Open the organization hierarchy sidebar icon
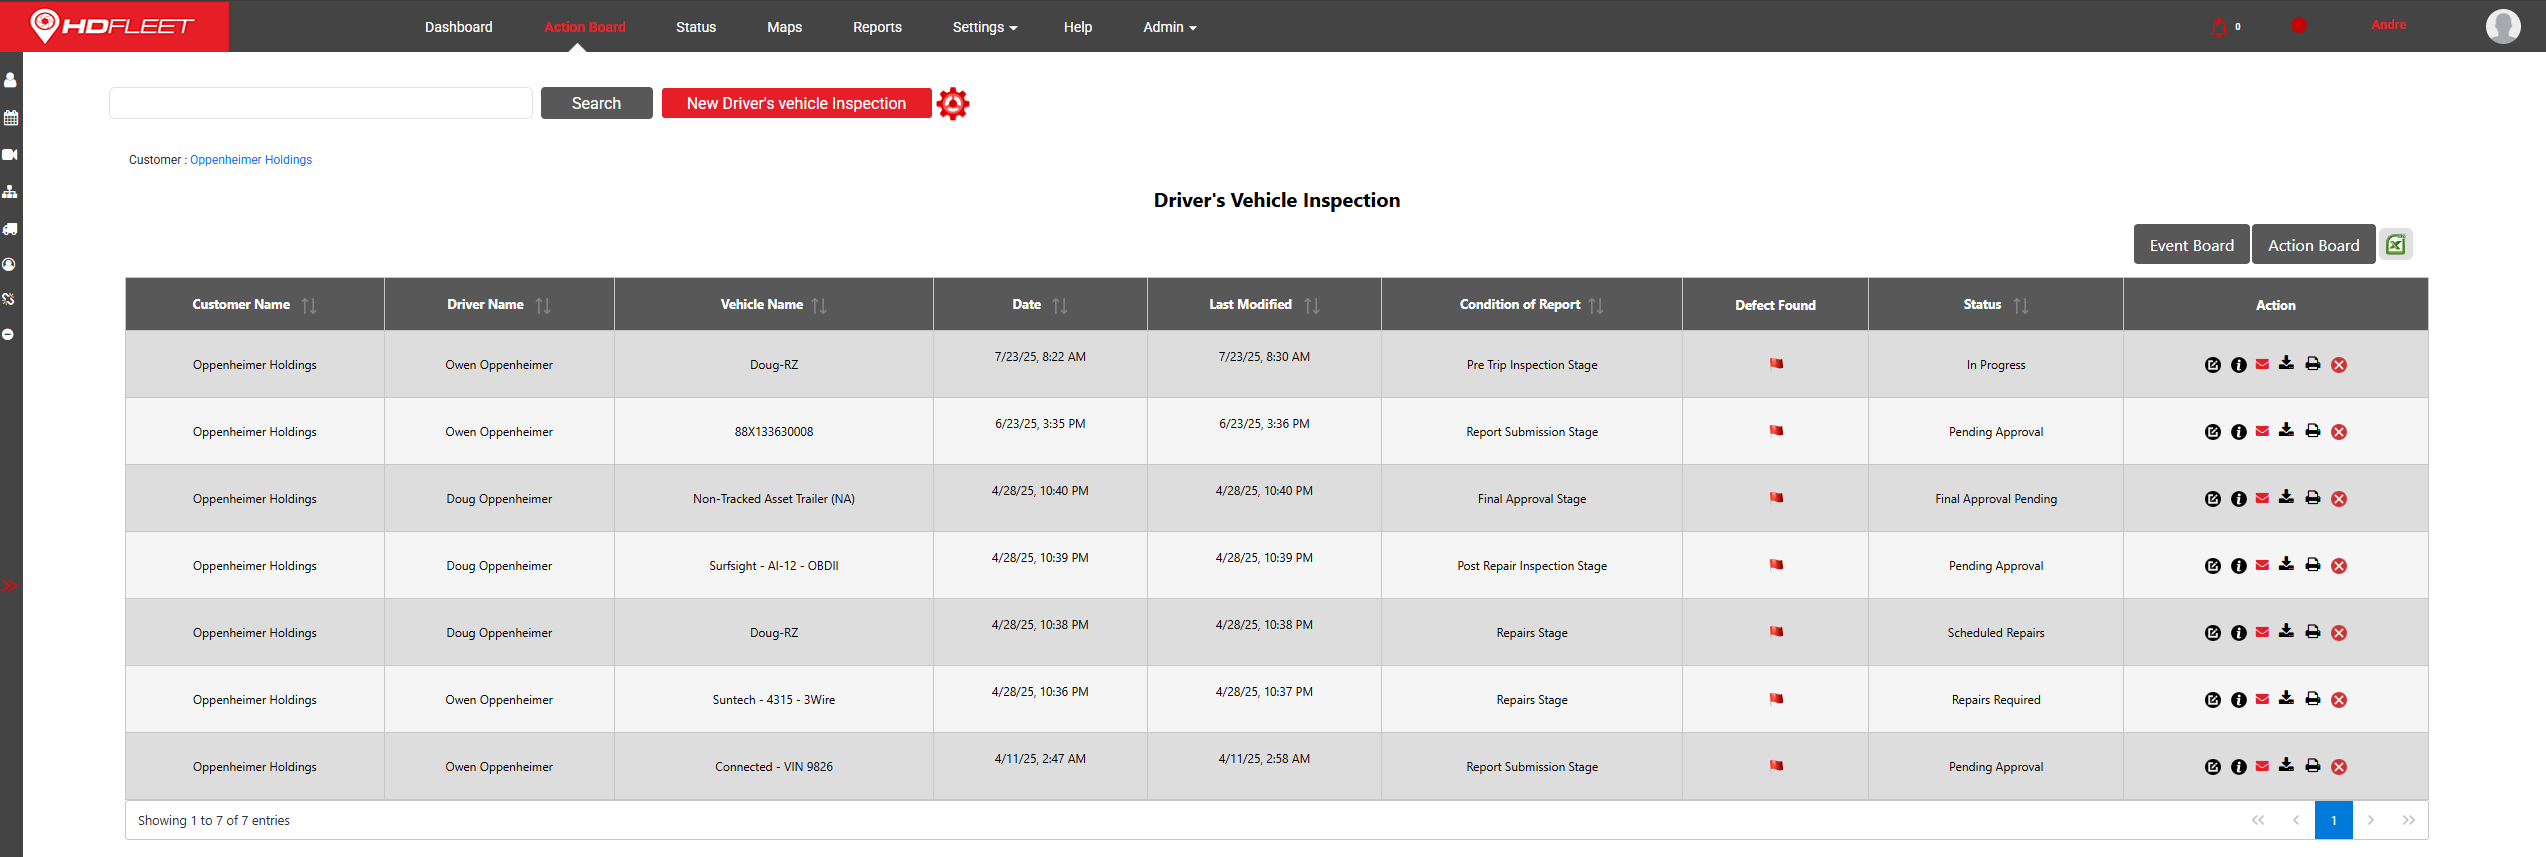 tap(10, 191)
